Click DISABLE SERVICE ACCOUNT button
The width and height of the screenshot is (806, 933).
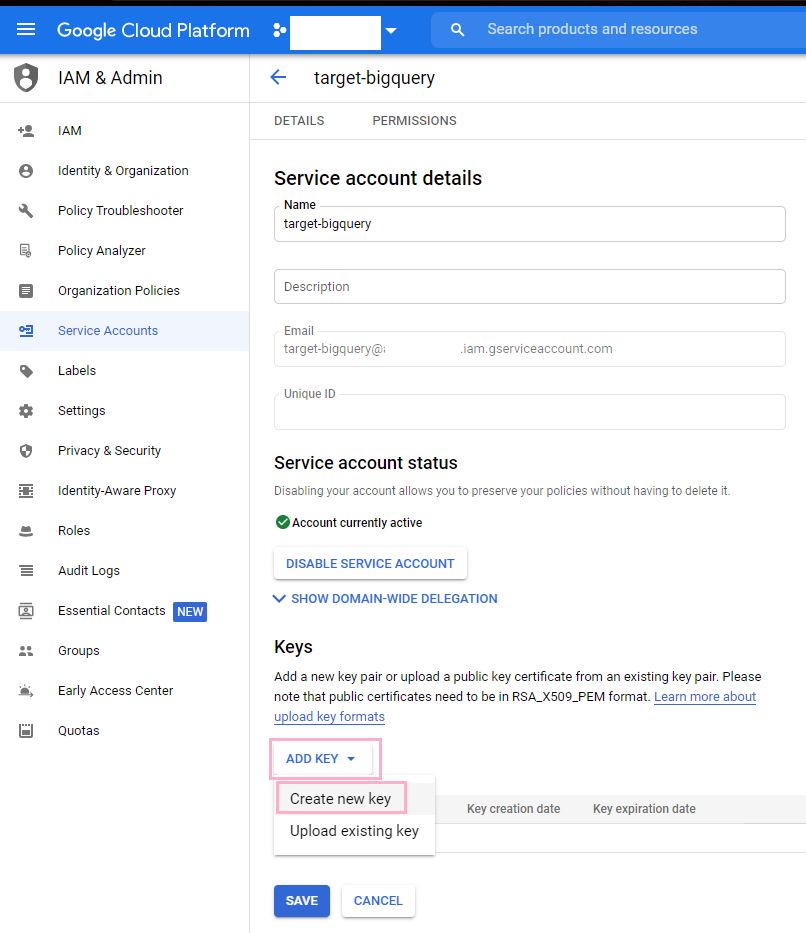click(370, 563)
